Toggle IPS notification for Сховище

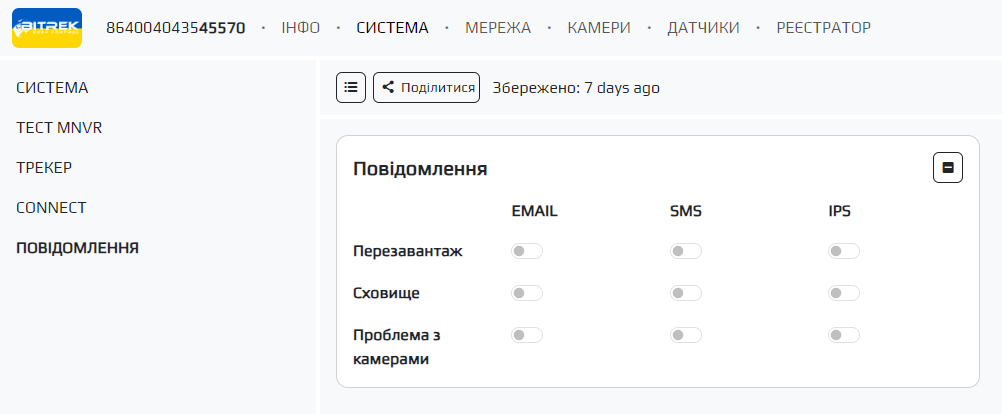[843, 293]
